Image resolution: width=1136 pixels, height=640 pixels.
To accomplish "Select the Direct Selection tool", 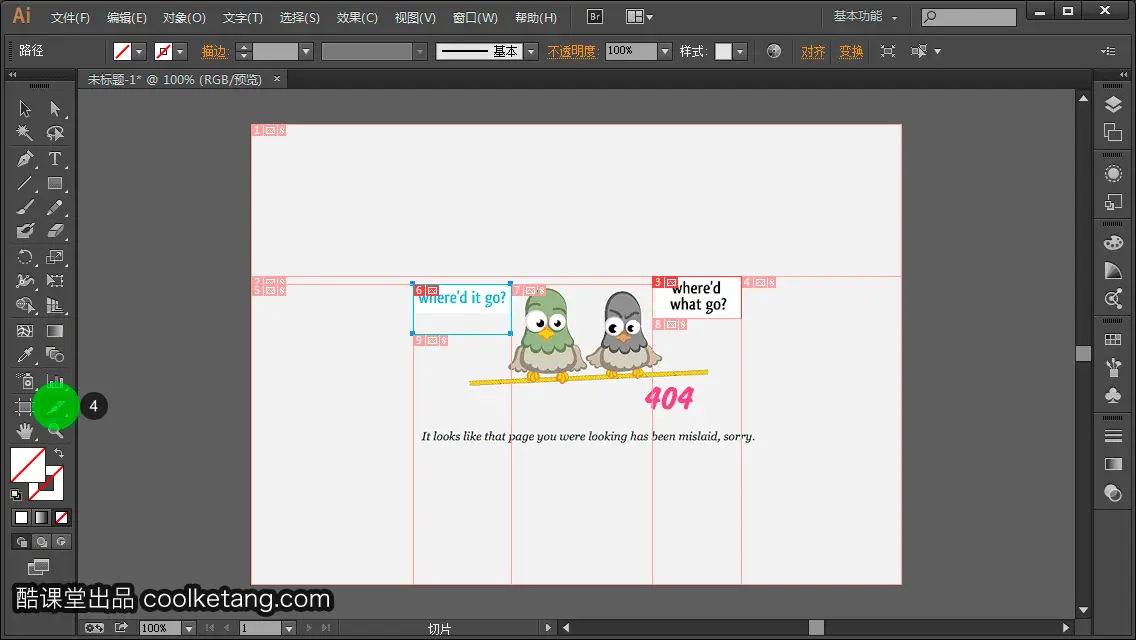I will click(x=55, y=109).
